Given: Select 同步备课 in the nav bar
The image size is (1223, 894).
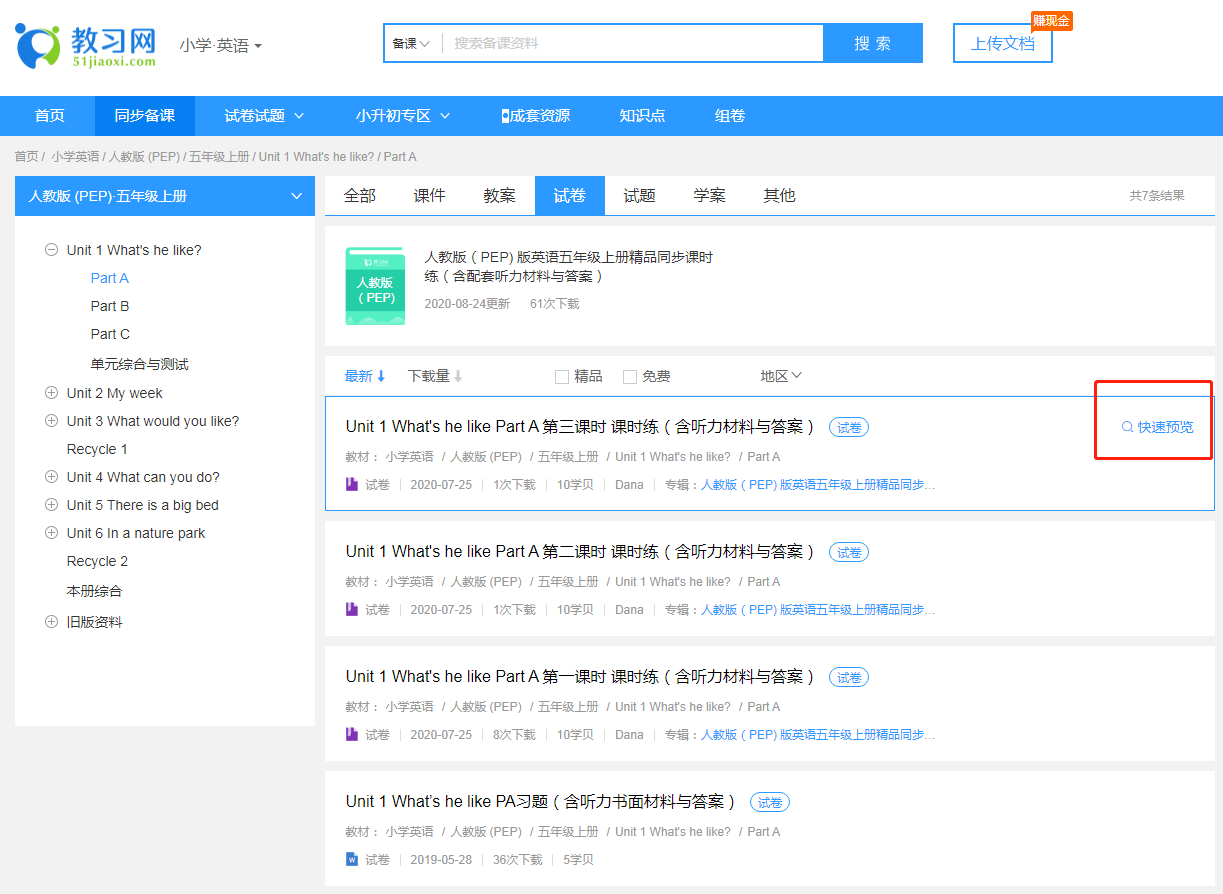Looking at the screenshot, I should click(145, 116).
